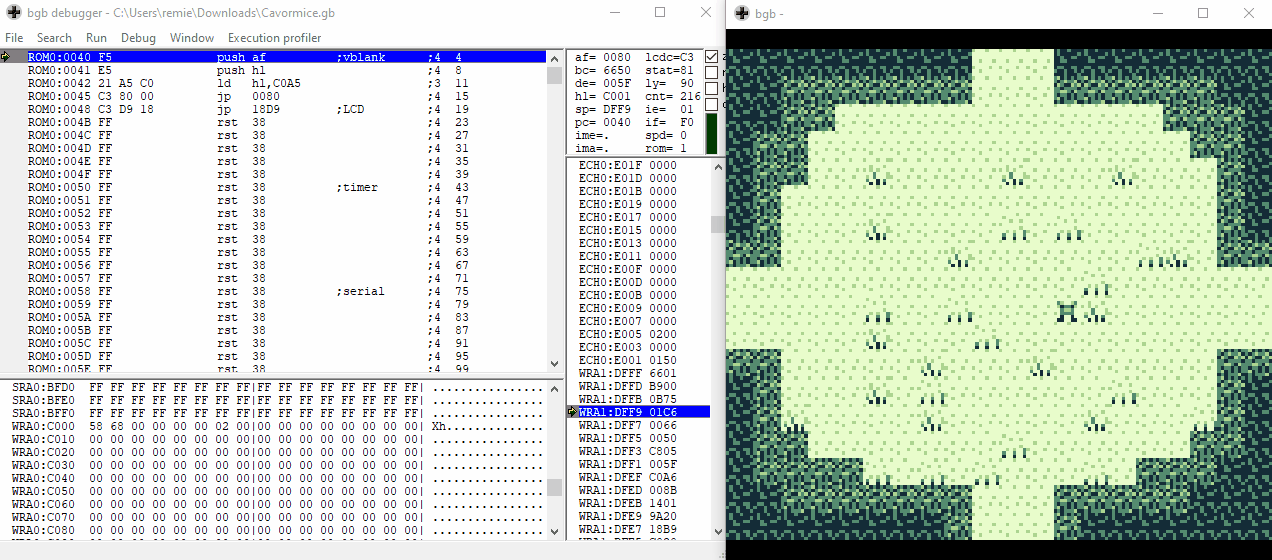The height and width of the screenshot is (560, 1272).
Task: Click the stack pointer arrow marker at WRA1:DFF9
Action: pos(572,411)
